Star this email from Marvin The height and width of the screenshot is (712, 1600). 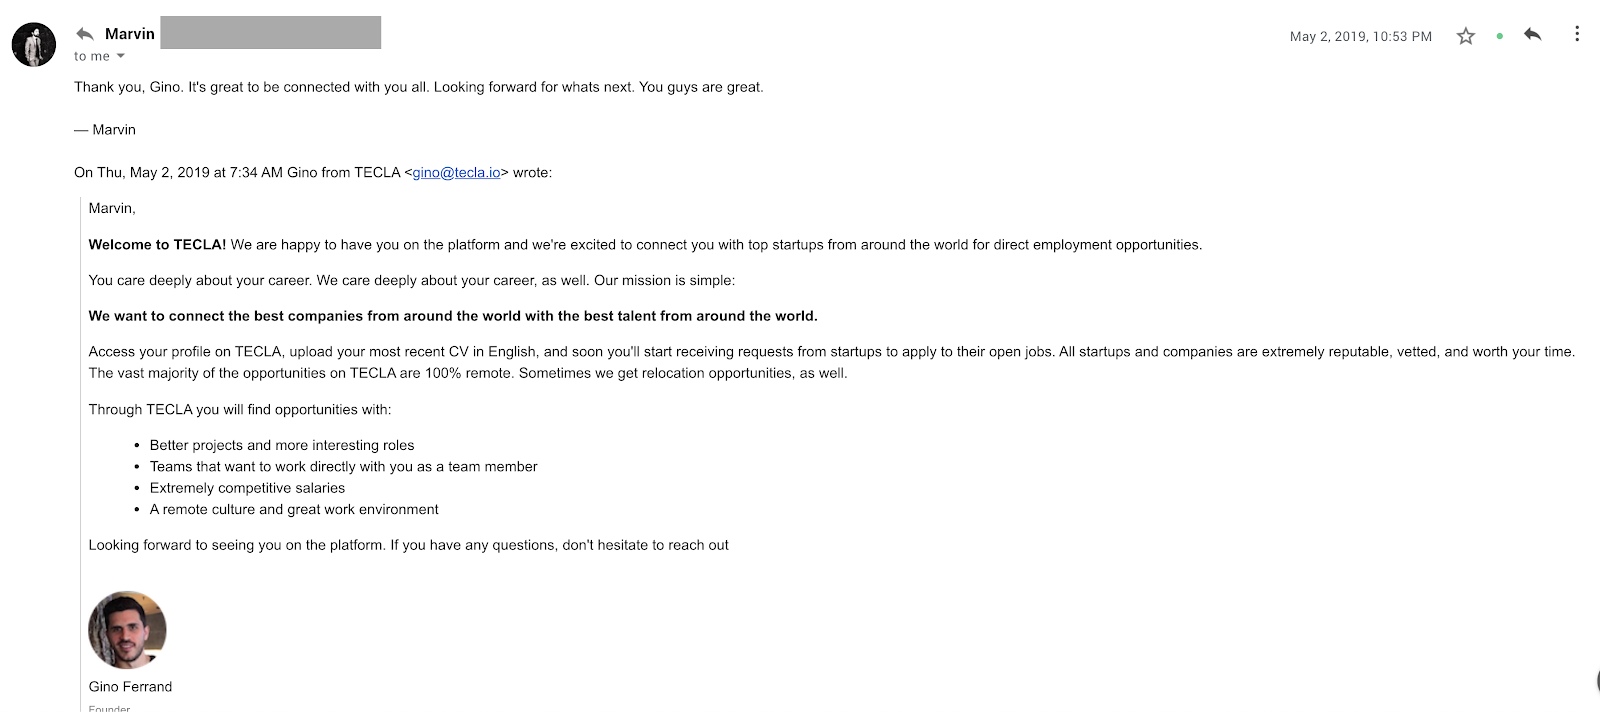[x=1465, y=36]
